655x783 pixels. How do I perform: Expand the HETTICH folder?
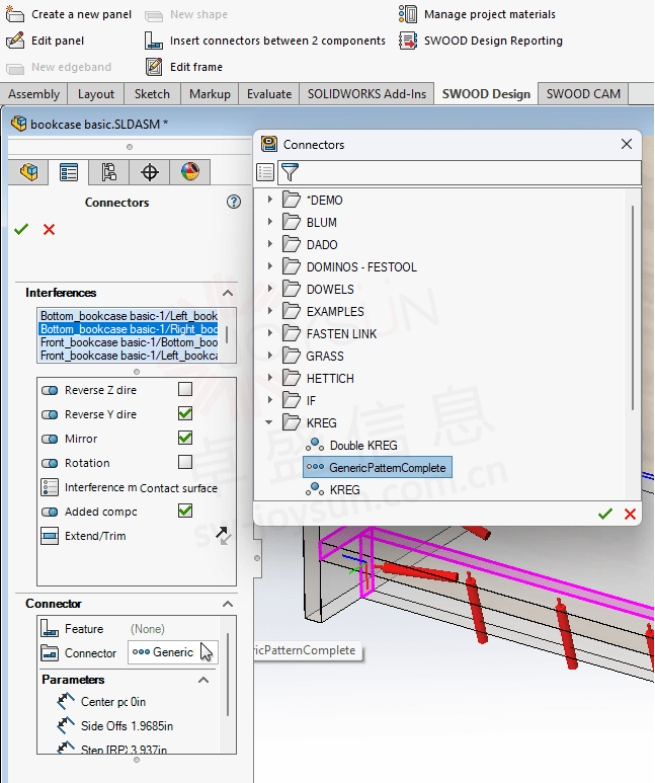270,378
